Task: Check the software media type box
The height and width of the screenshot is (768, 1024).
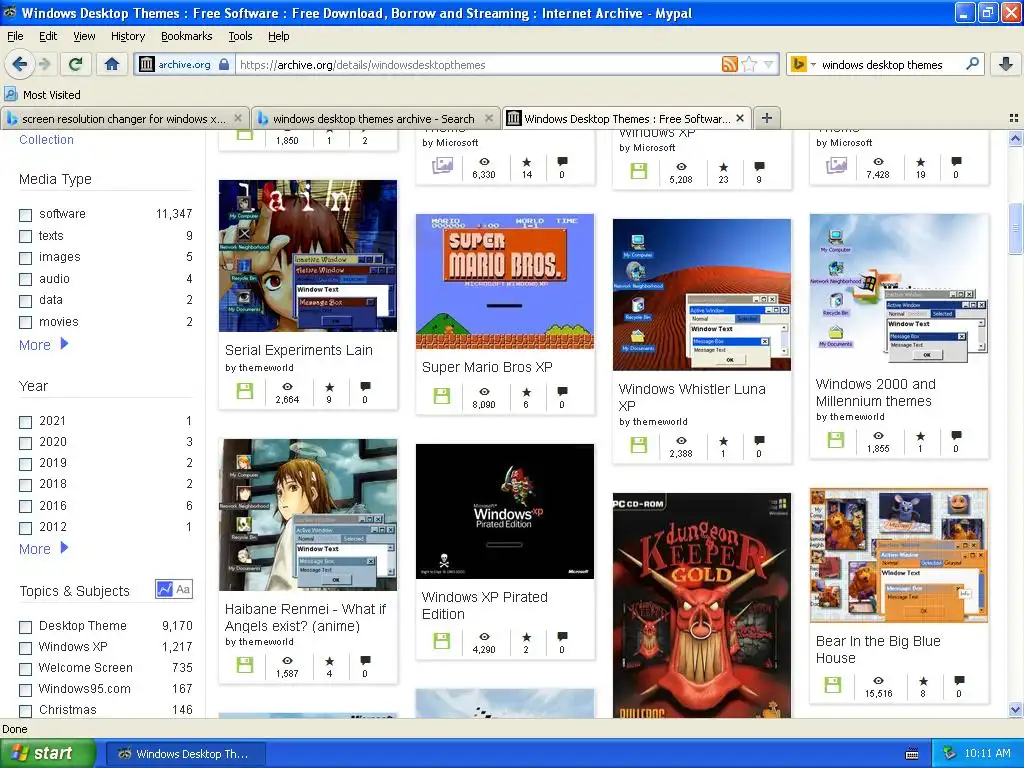Action: [25, 214]
